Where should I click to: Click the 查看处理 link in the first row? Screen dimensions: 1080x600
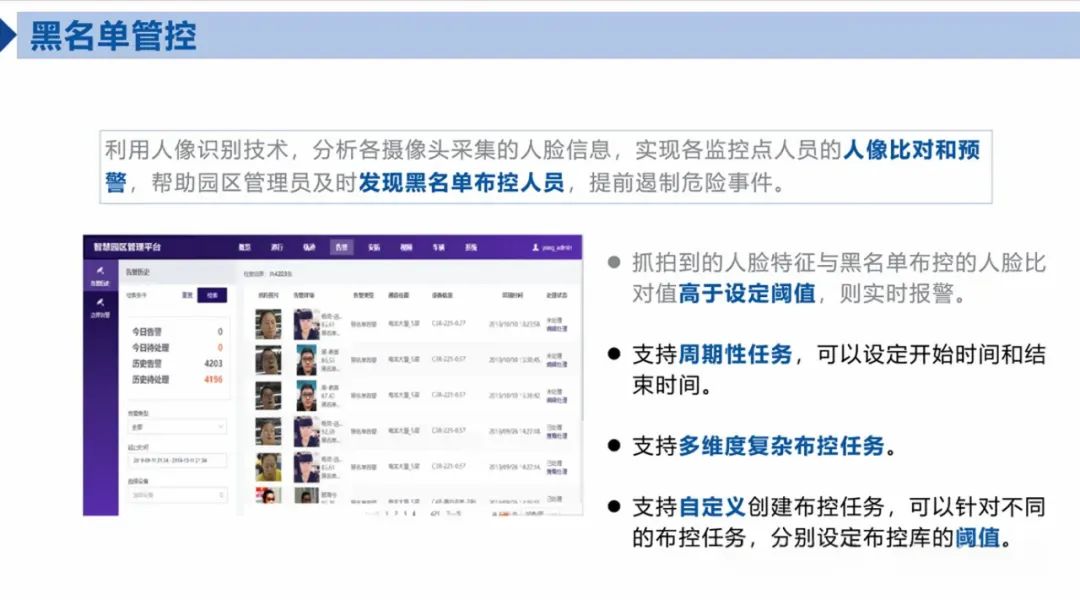pos(557,329)
